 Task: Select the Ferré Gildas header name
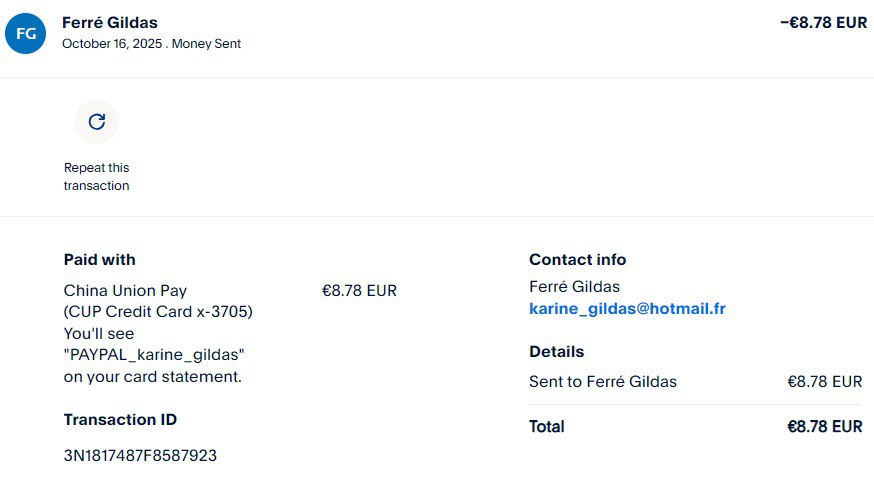point(110,23)
